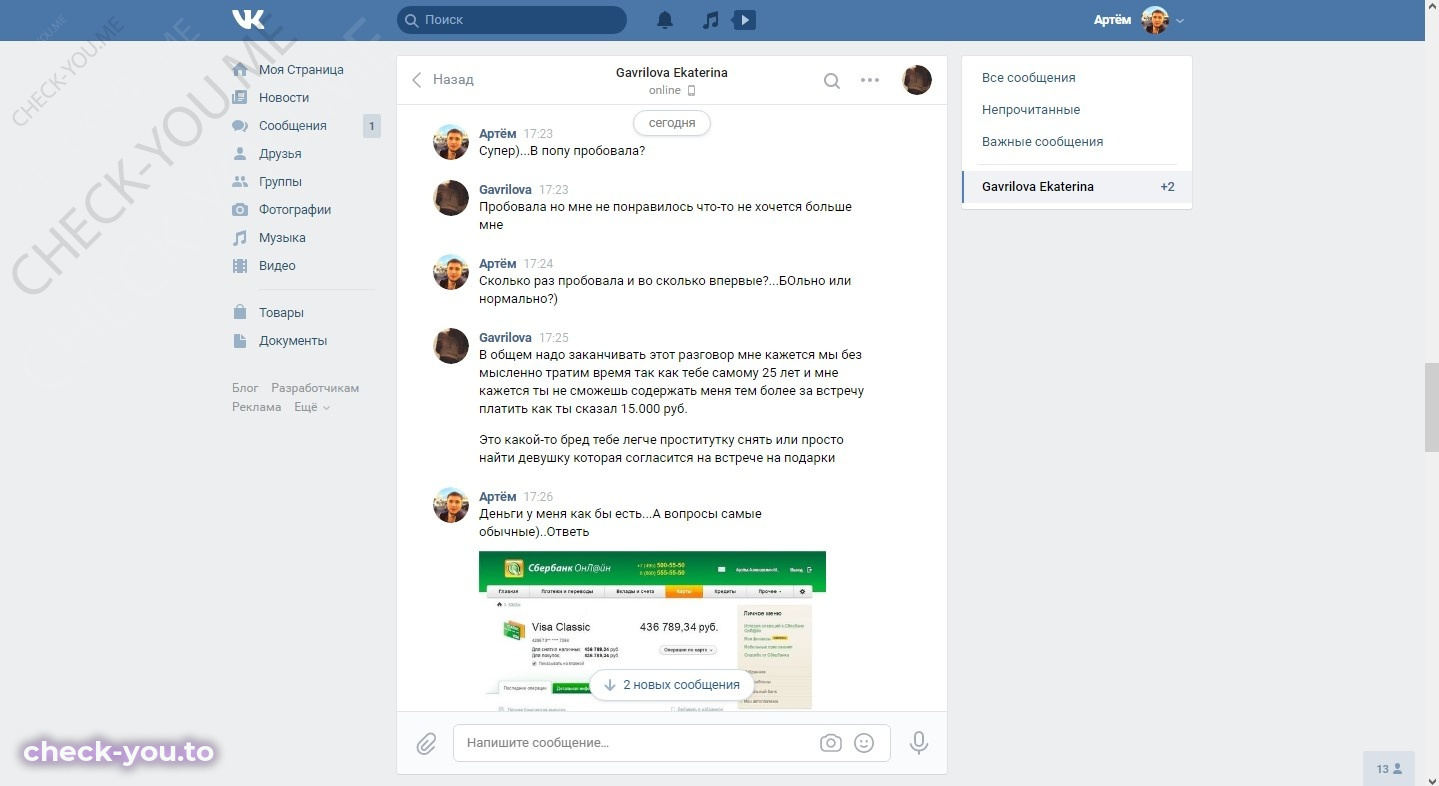Click the home icon beside Моя Страница
This screenshot has height=786, width=1439.
point(240,70)
